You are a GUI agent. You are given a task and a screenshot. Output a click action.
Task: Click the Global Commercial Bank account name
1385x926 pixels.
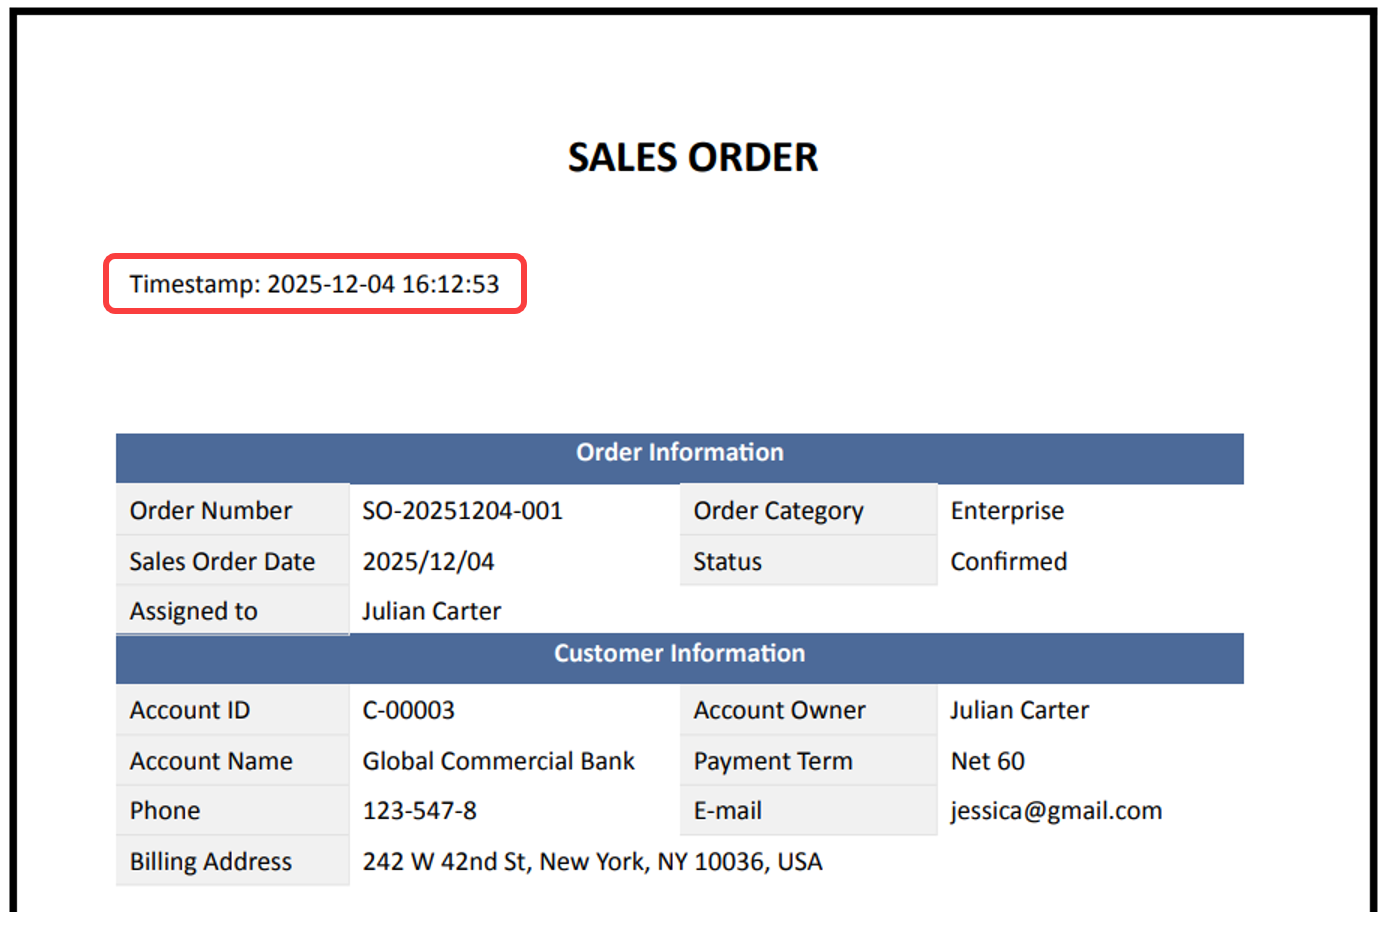[498, 762]
